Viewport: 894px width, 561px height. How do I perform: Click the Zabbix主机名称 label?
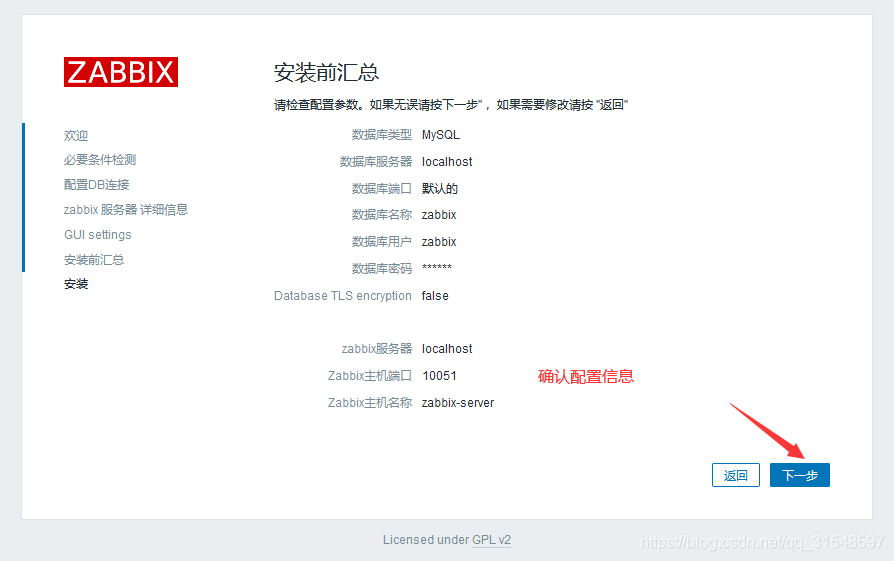point(369,403)
